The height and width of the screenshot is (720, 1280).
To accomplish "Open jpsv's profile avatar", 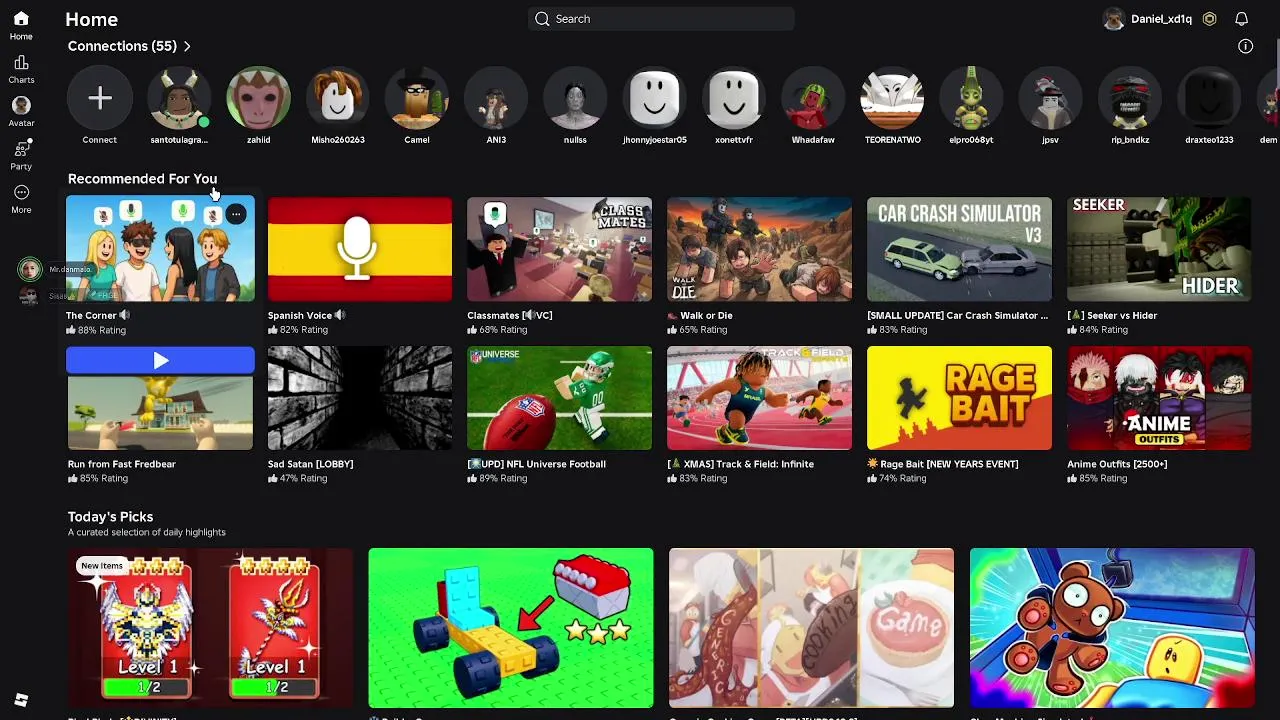I will click(1050, 98).
